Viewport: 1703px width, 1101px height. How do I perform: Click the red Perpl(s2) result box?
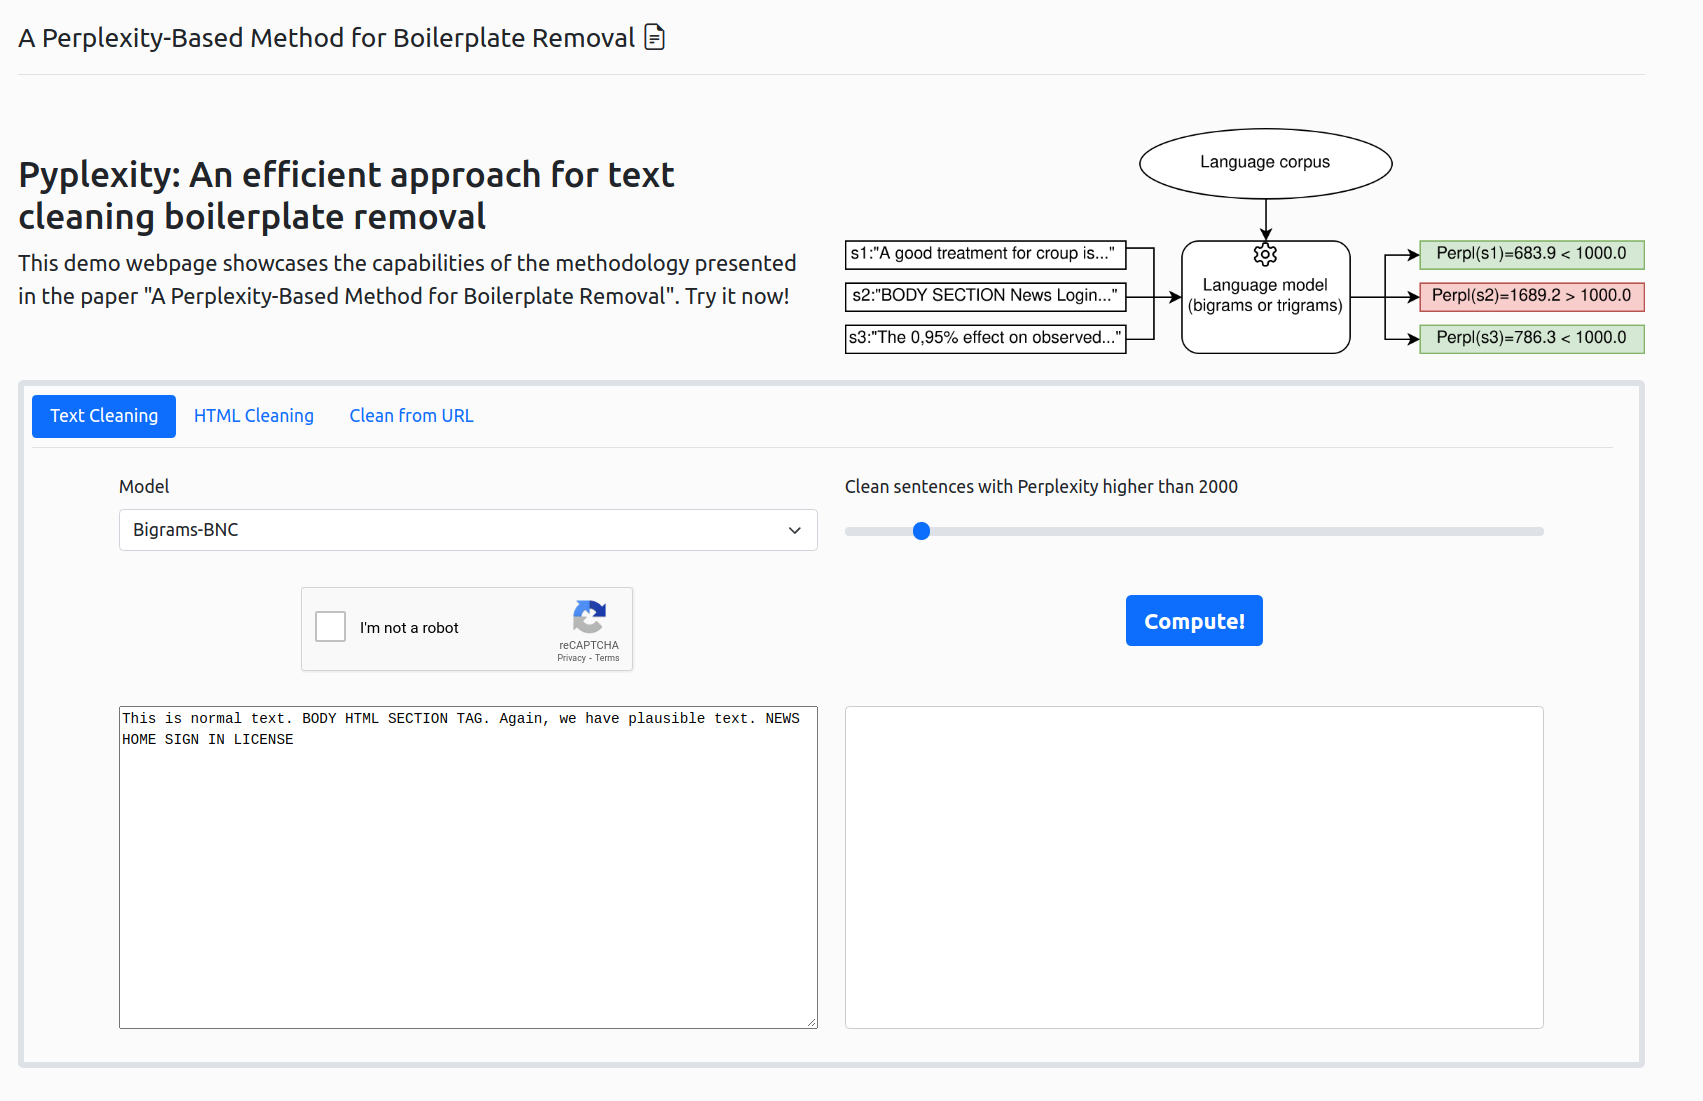pos(1531,296)
